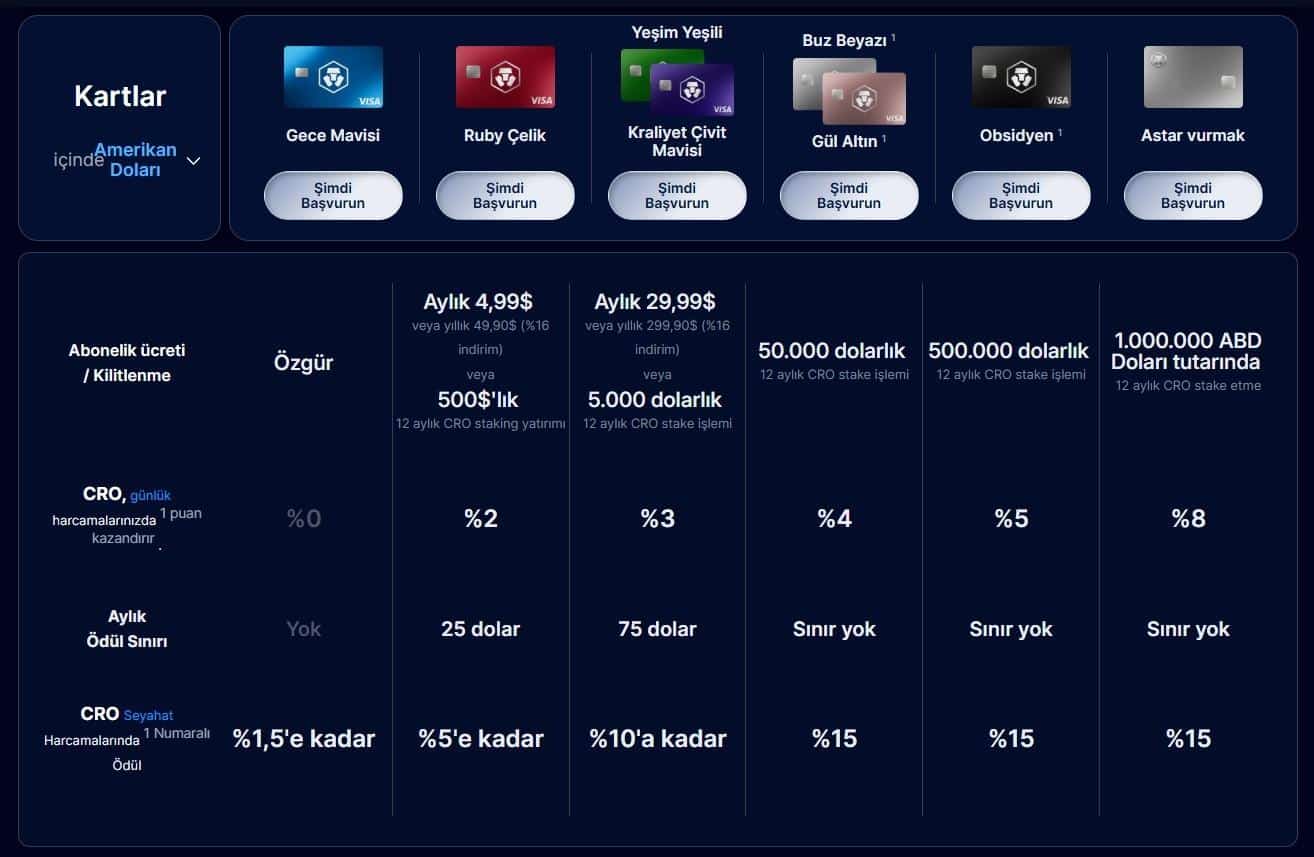Apply now for the Ruby Çelik card
The width and height of the screenshot is (1314, 857).
tap(505, 195)
